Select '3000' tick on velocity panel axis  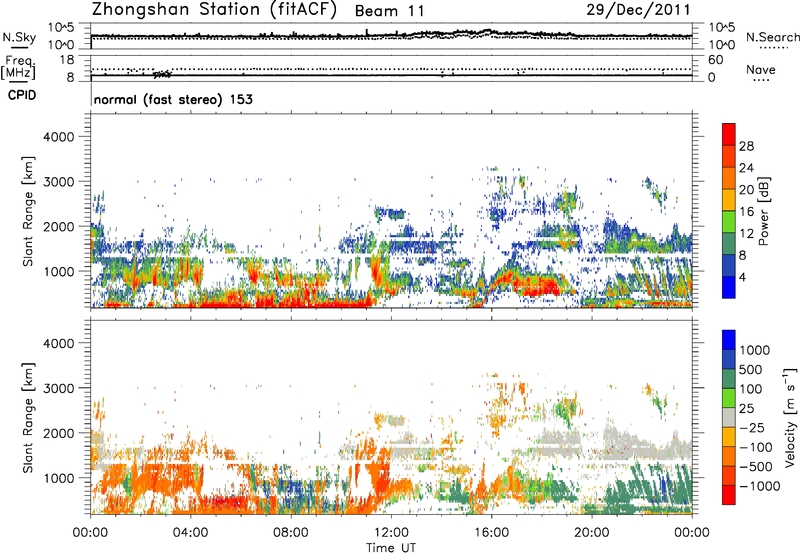(x=58, y=388)
